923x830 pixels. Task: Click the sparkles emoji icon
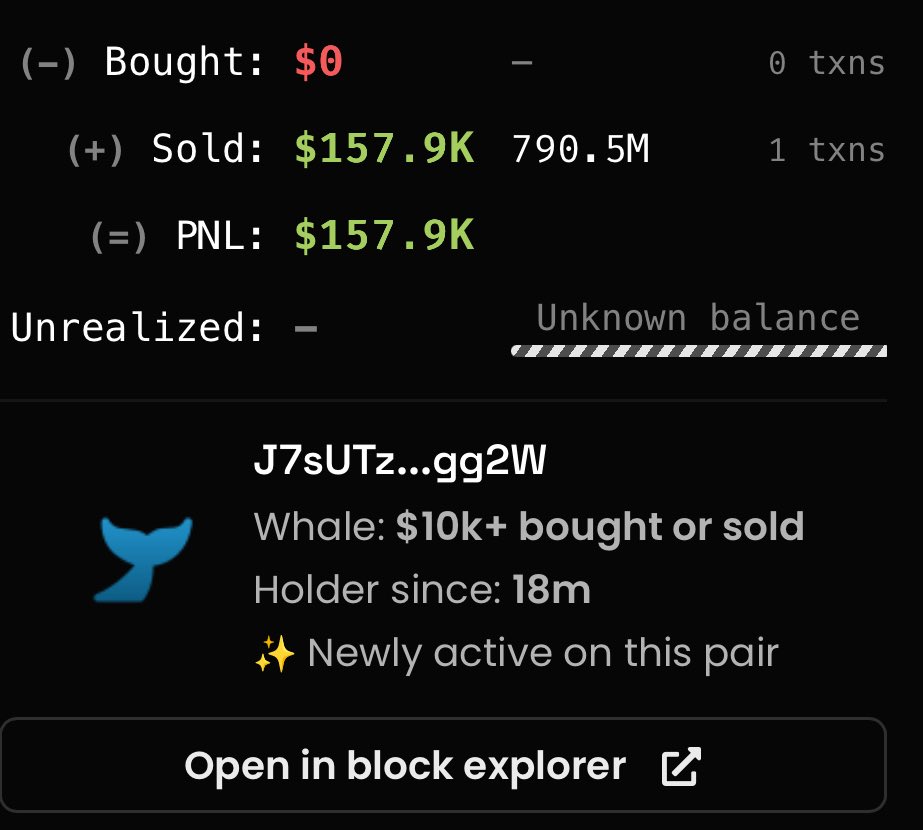click(x=274, y=653)
